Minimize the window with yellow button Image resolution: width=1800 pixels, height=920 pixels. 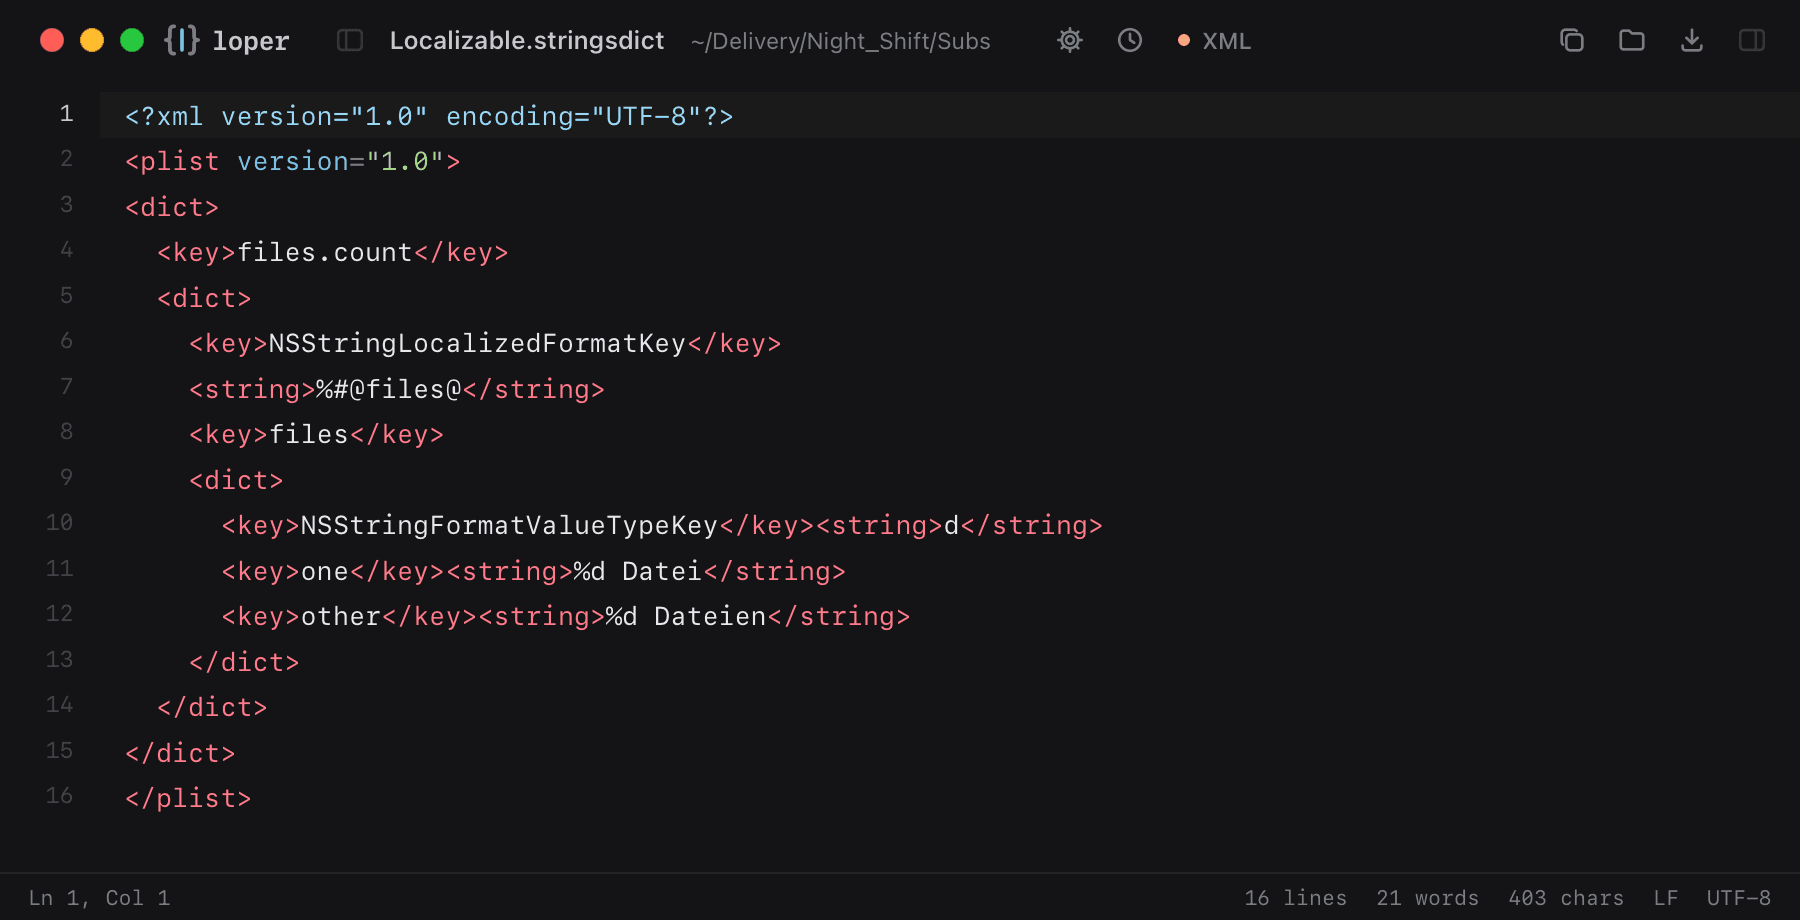[92, 40]
